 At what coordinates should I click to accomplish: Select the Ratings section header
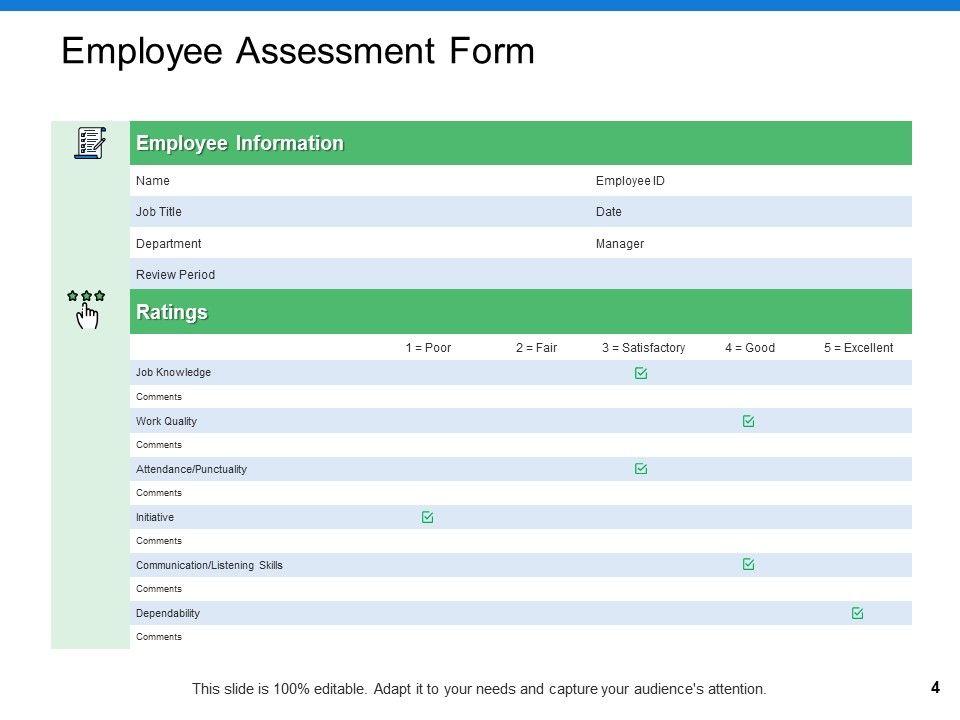172,312
